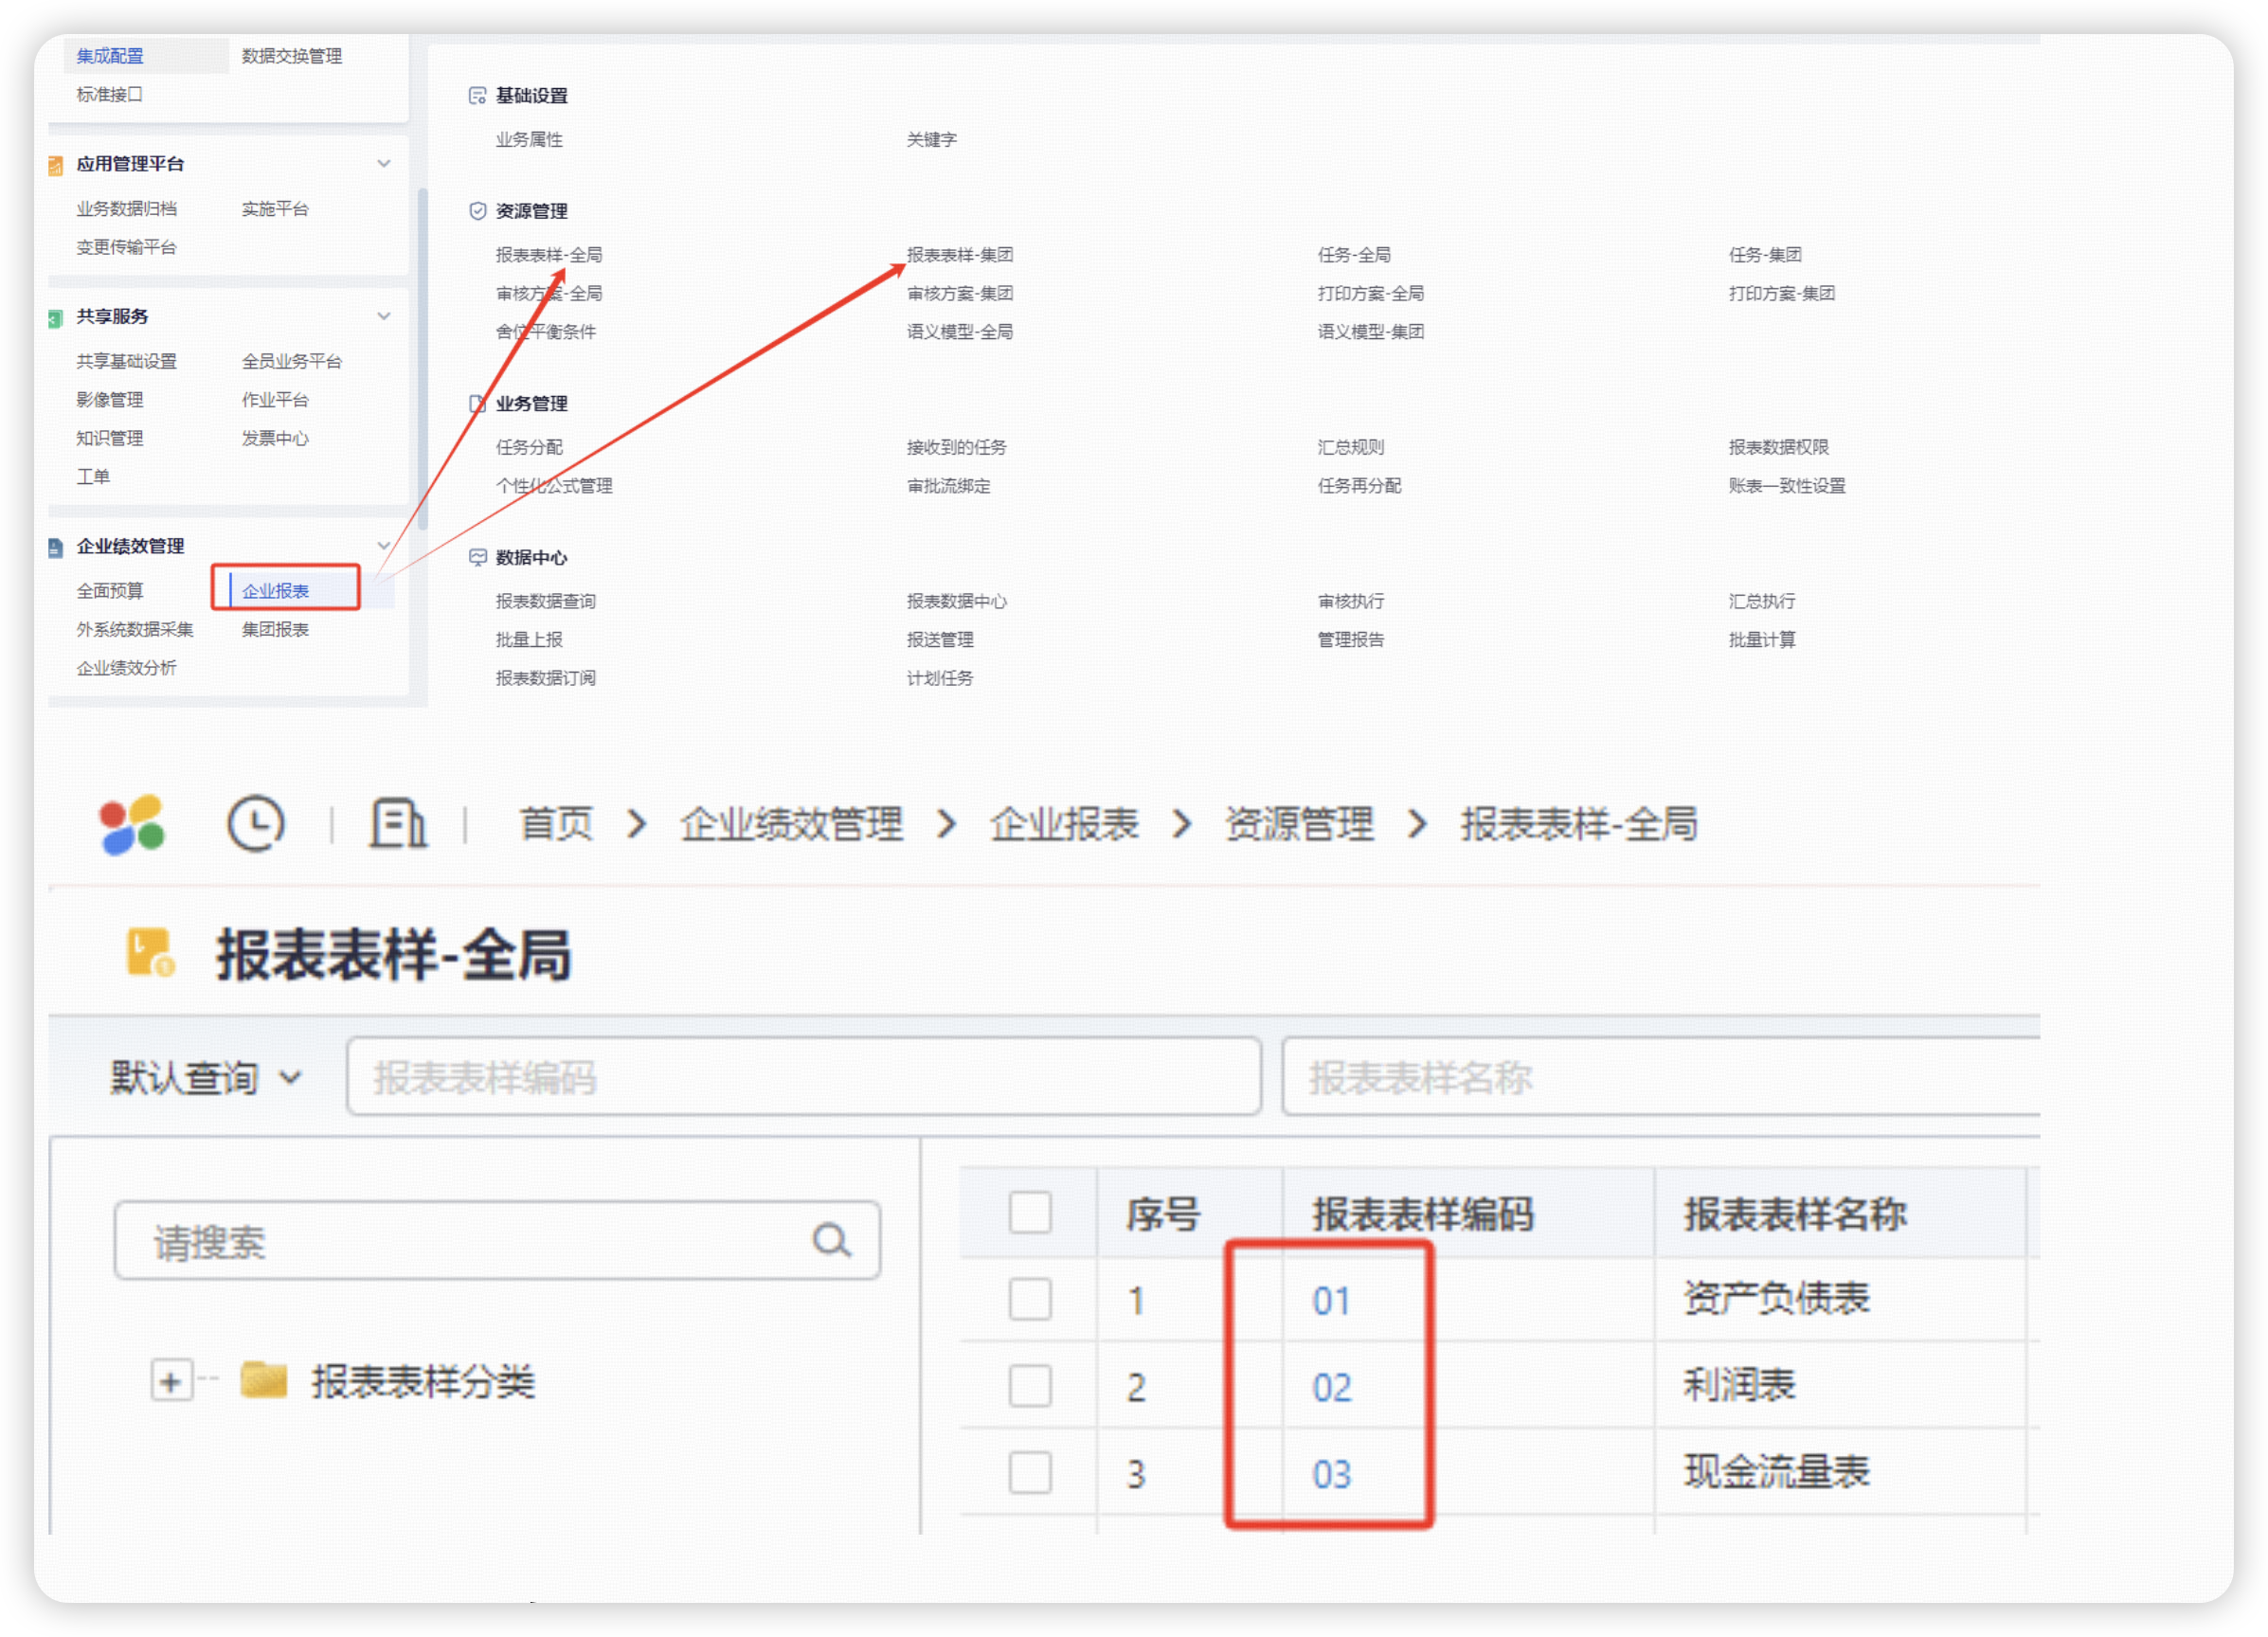This screenshot has width=2268, height=1637.
Task: Expand the 报表表样分类 tree node
Action: [171, 1382]
